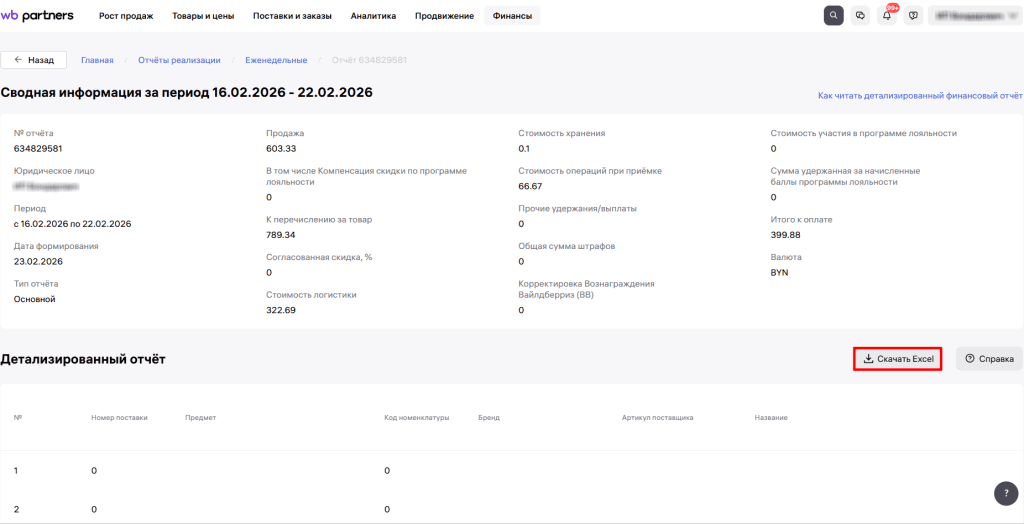The height and width of the screenshot is (524, 1024).
Task: Click Итого к оплате value 399.88
Action: tap(786, 235)
